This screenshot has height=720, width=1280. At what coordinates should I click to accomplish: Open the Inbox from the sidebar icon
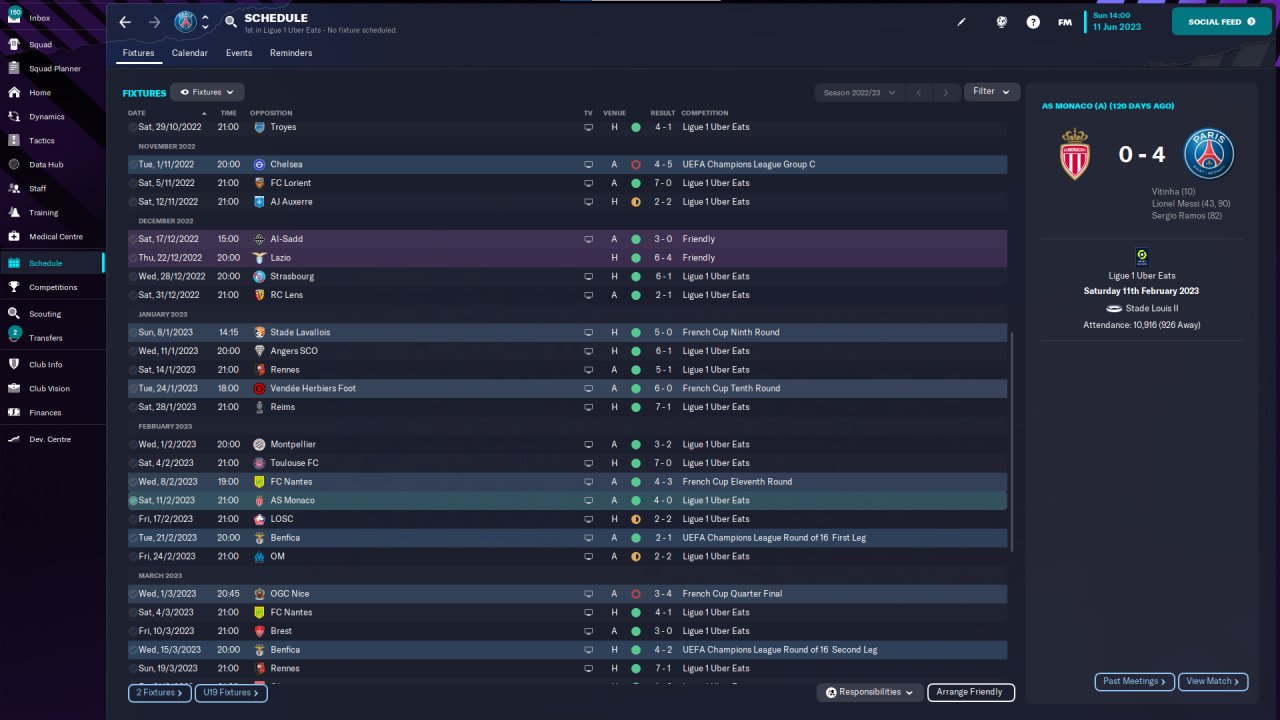(14, 18)
